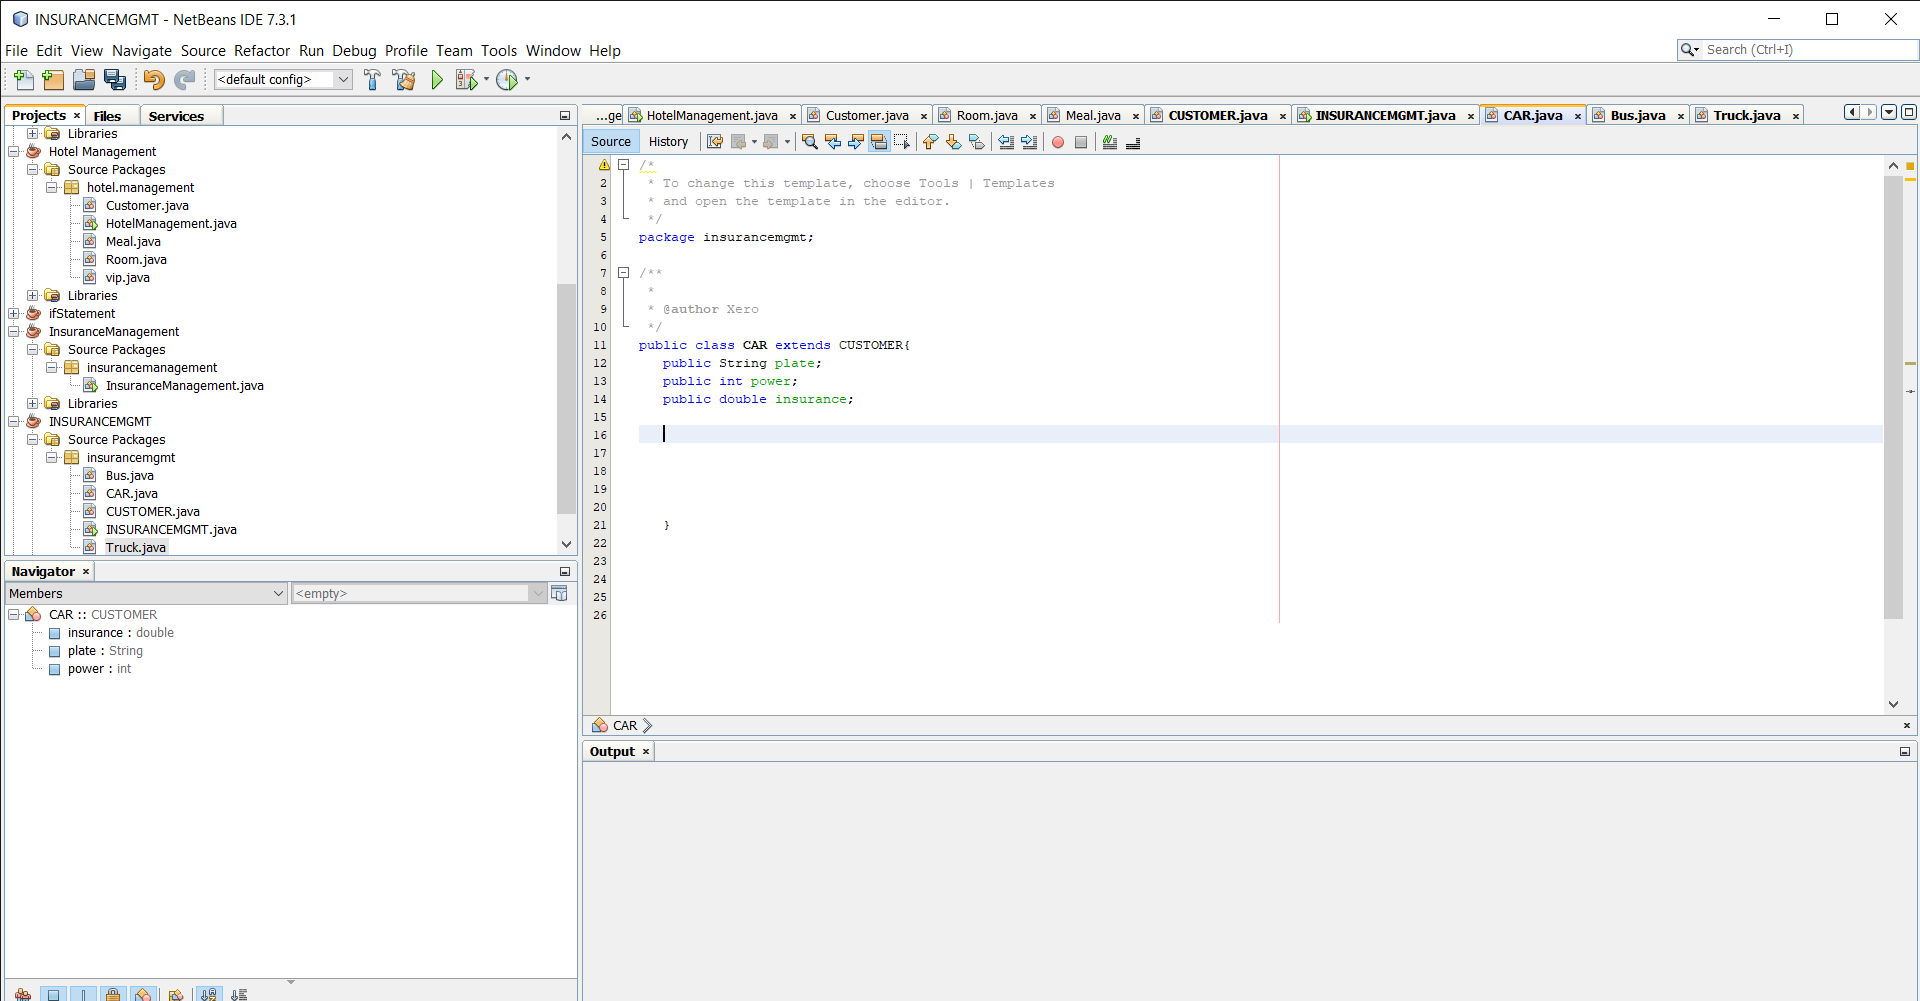Enable rectangular selection mode

click(903, 141)
